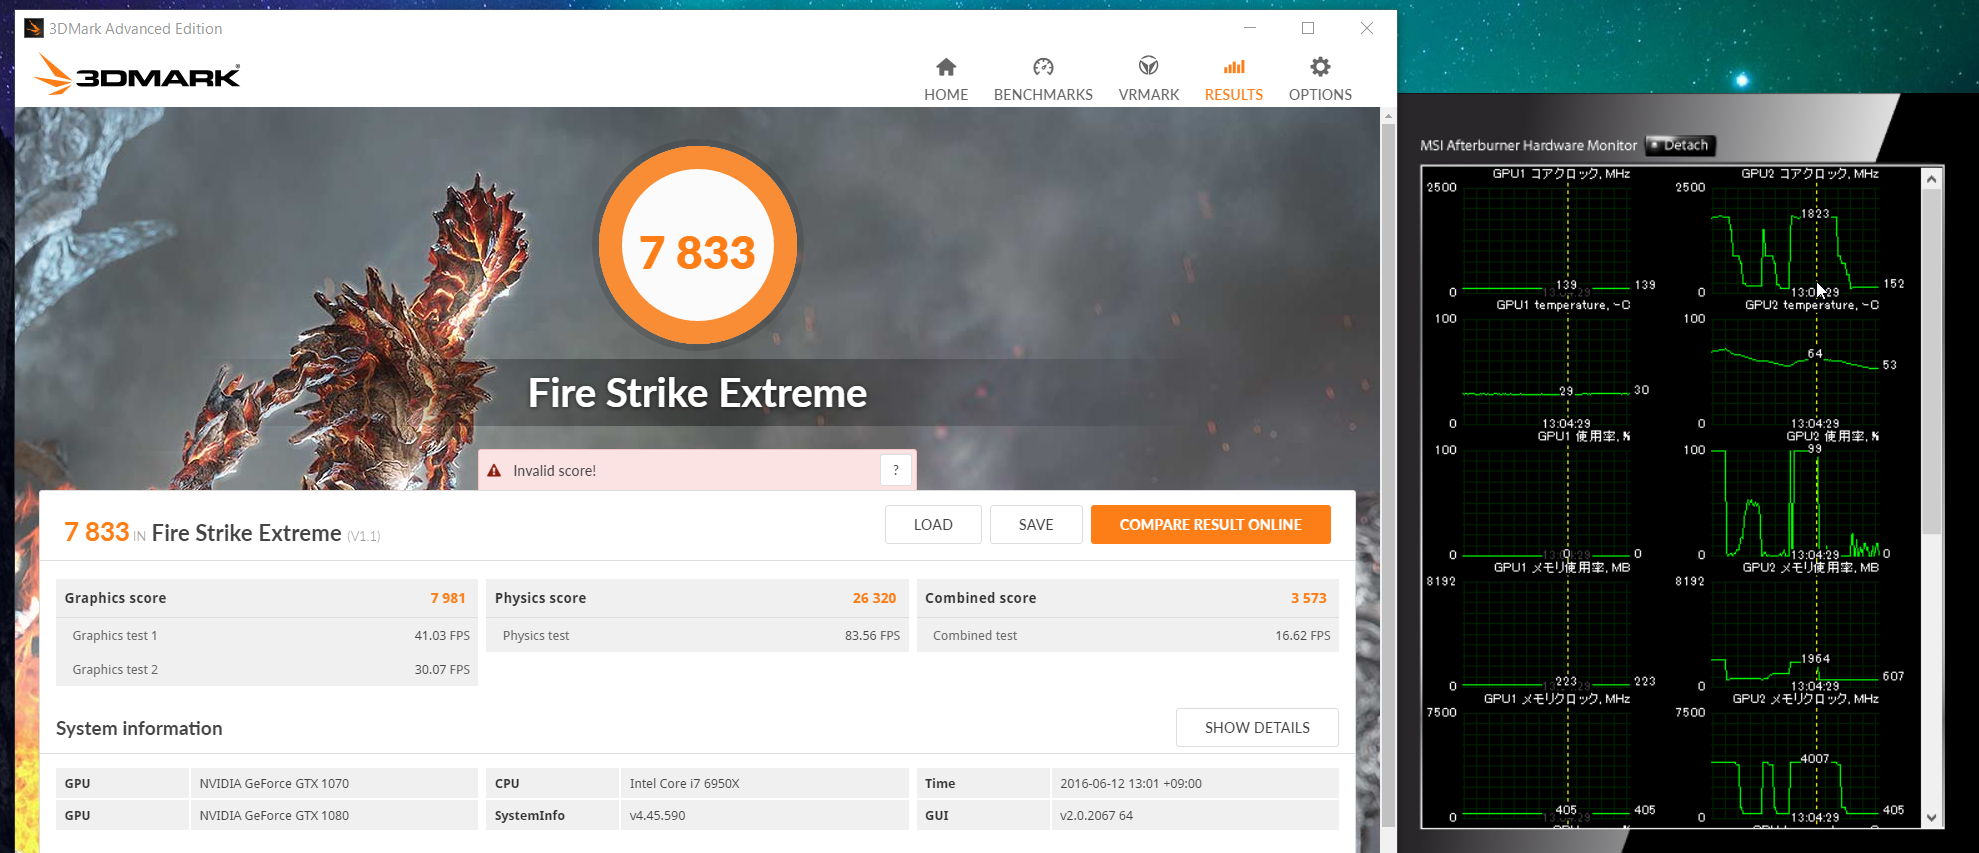This screenshot has height=853, width=1979.
Task: Click the Detach button in Afterburner monitor
Action: tap(1680, 145)
